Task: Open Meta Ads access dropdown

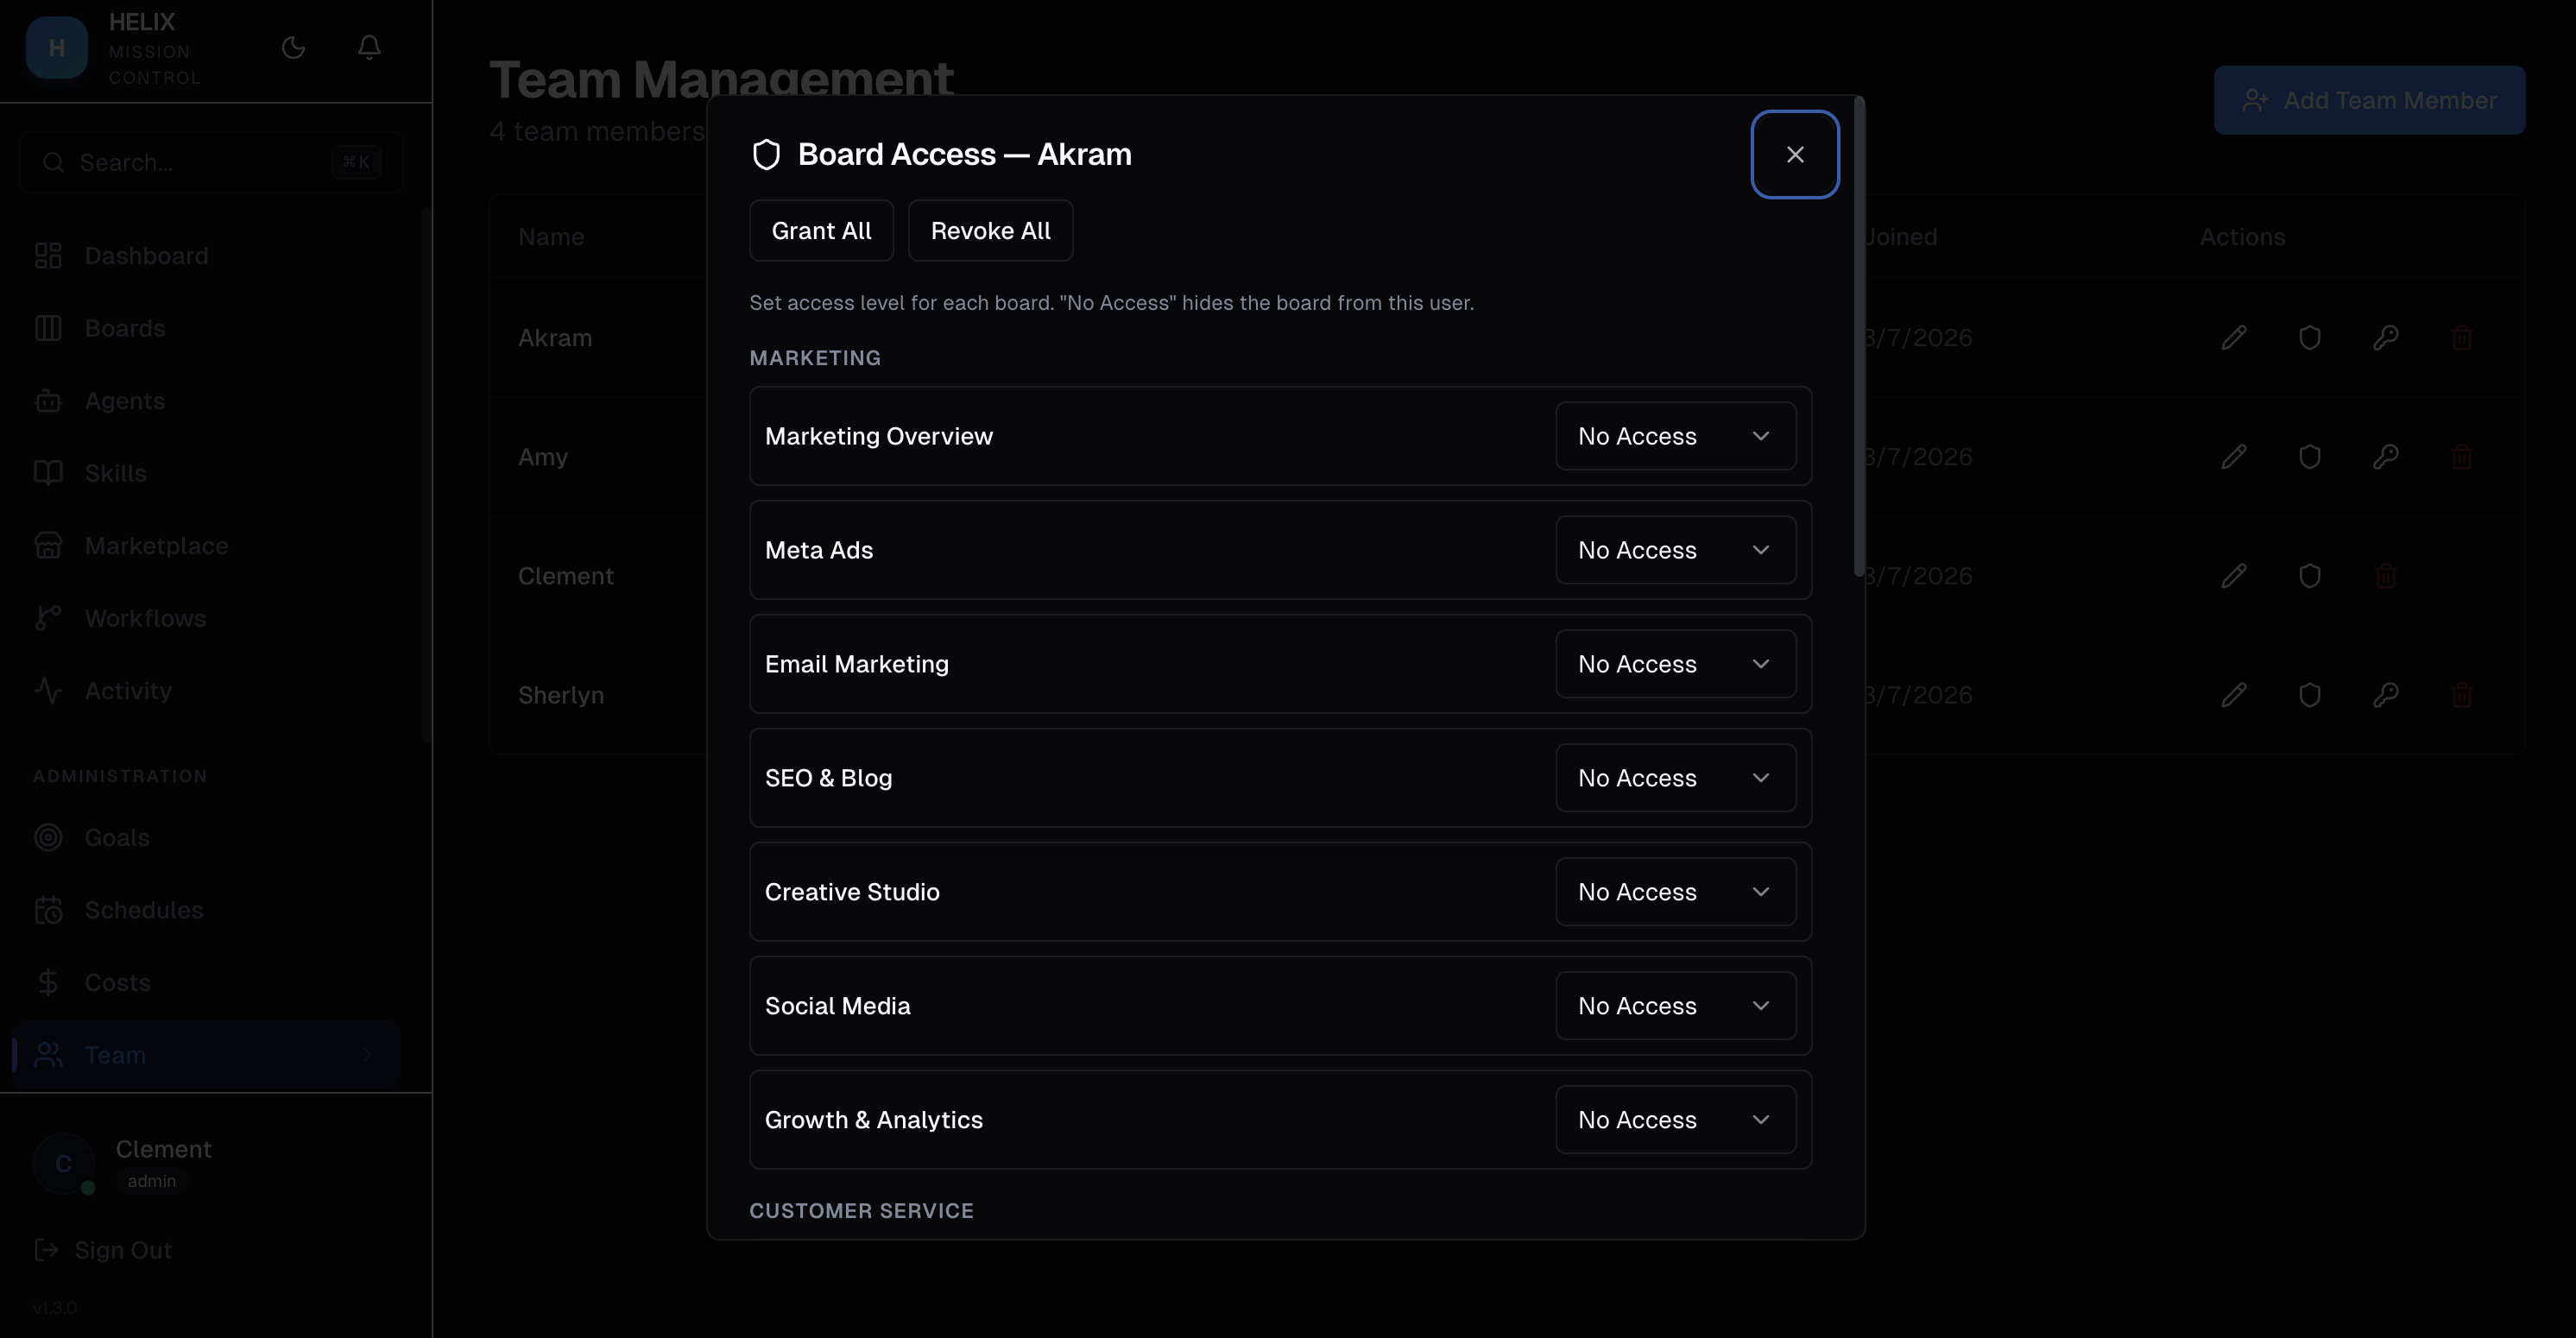Action: tap(1676, 550)
